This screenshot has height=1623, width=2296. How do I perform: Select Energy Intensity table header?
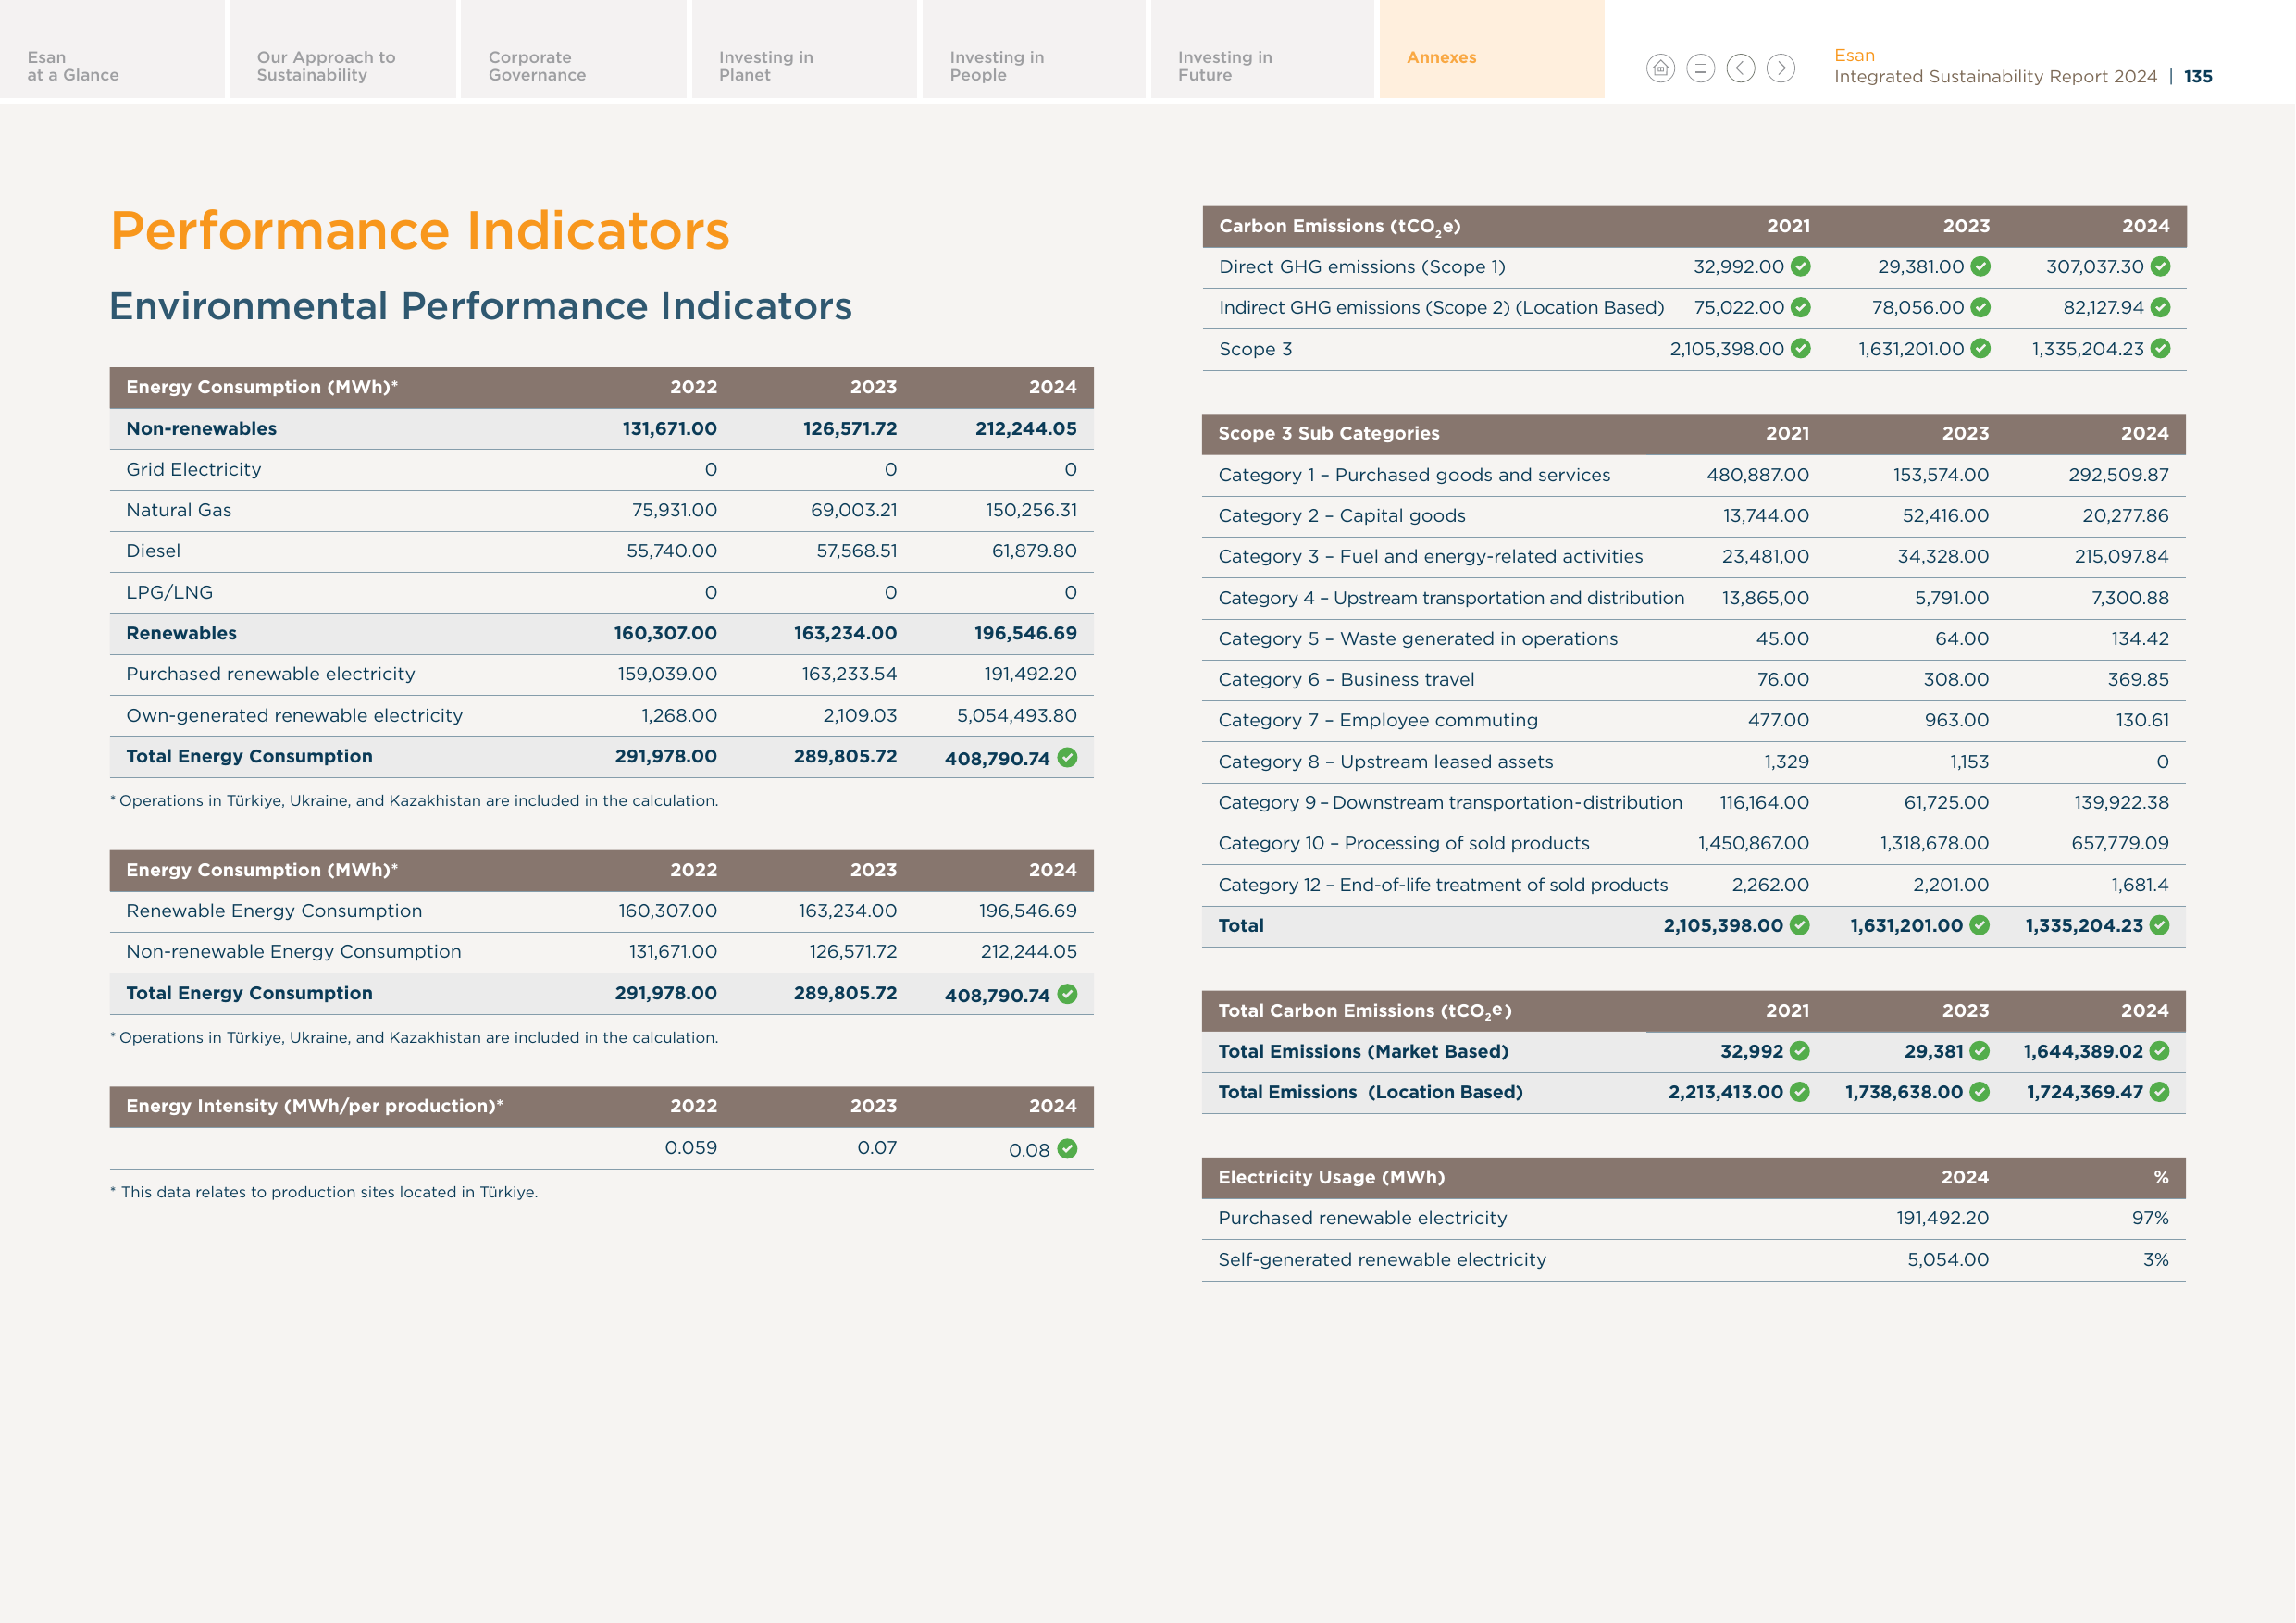point(601,1107)
